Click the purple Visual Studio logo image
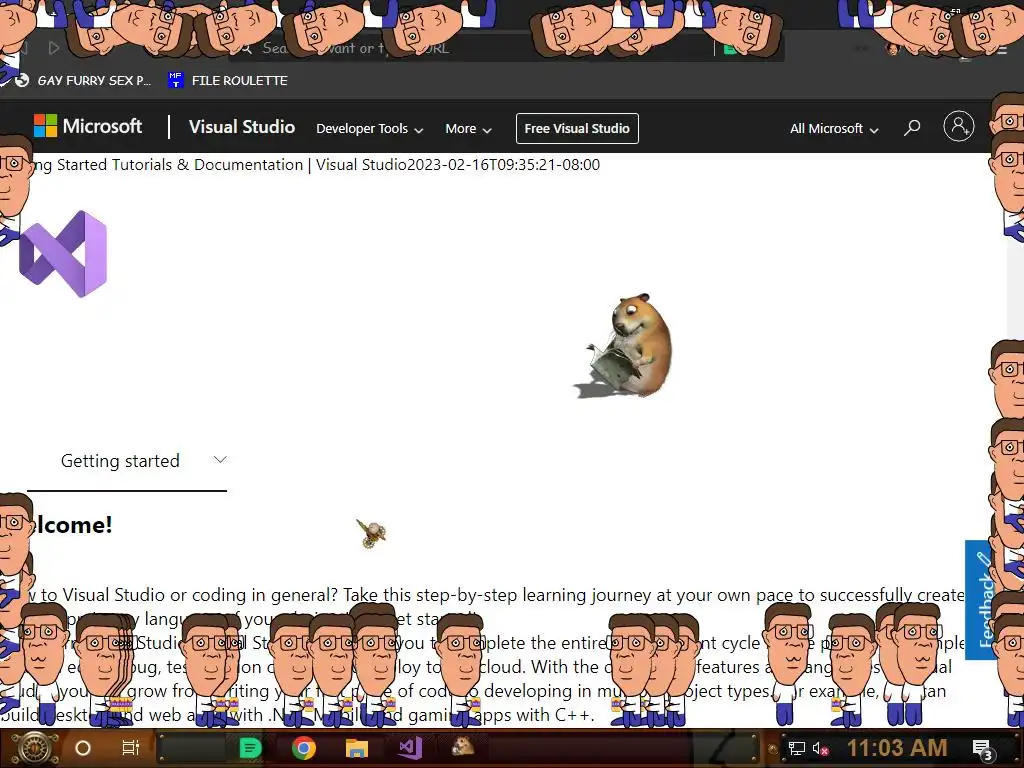 point(63,253)
